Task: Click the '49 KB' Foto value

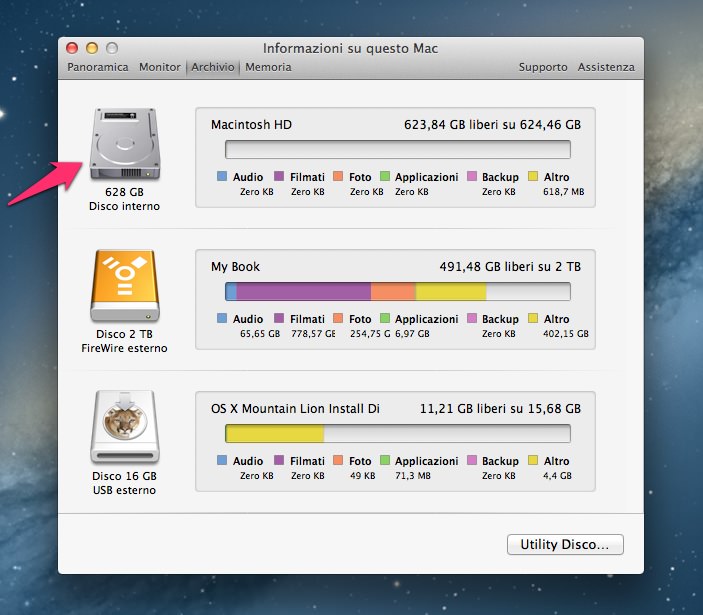Action: [362, 476]
